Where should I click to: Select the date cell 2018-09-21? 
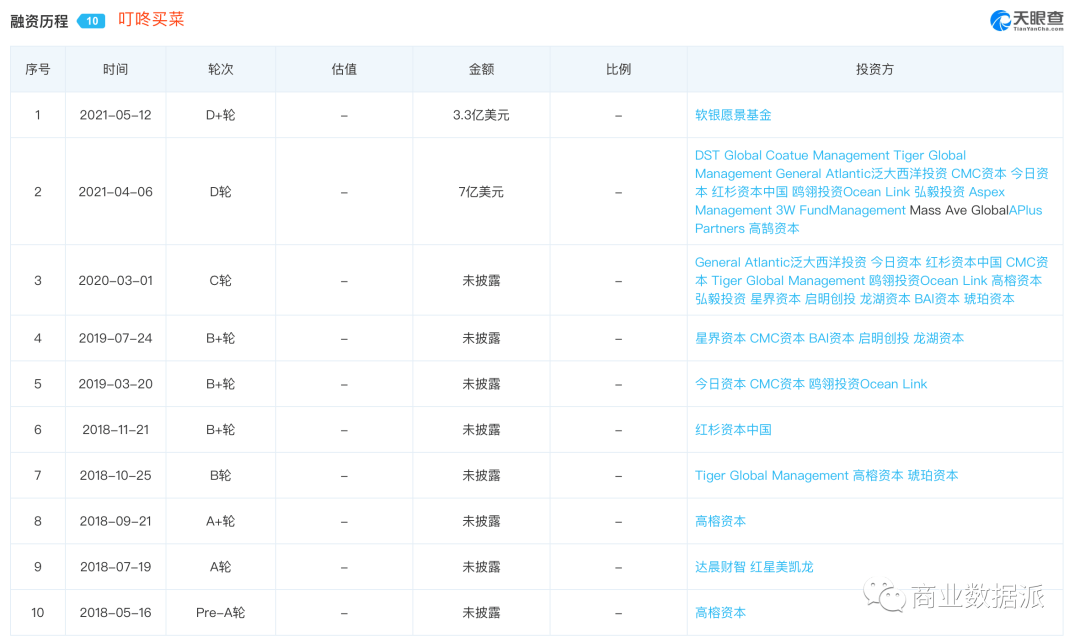(116, 521)
